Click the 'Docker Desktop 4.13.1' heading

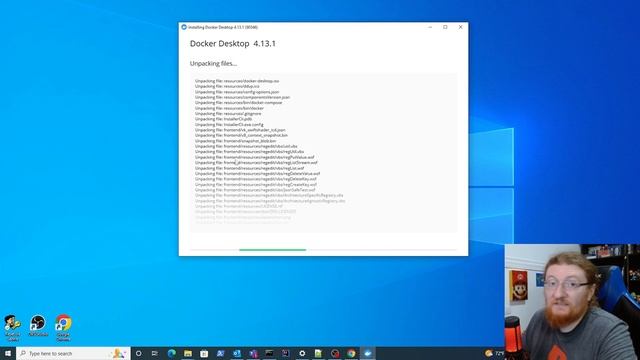233,44
